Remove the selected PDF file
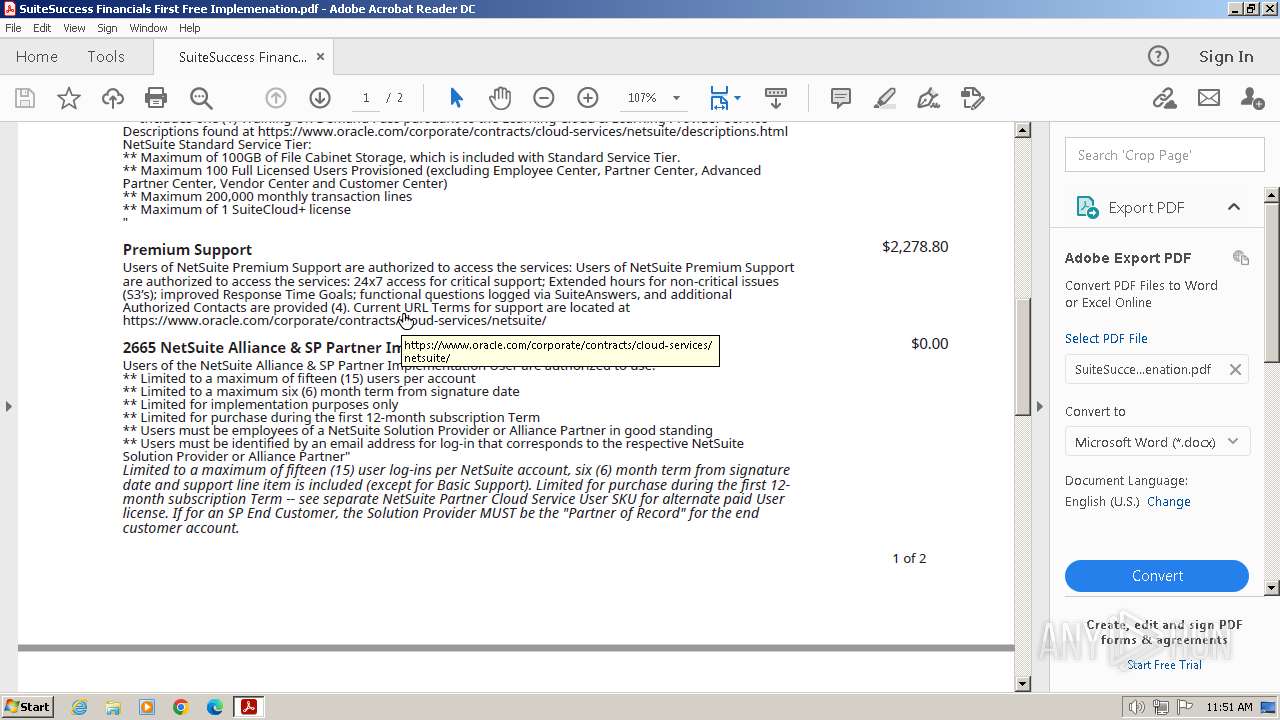This screenshot has width=1280, height=720. 1235,369
